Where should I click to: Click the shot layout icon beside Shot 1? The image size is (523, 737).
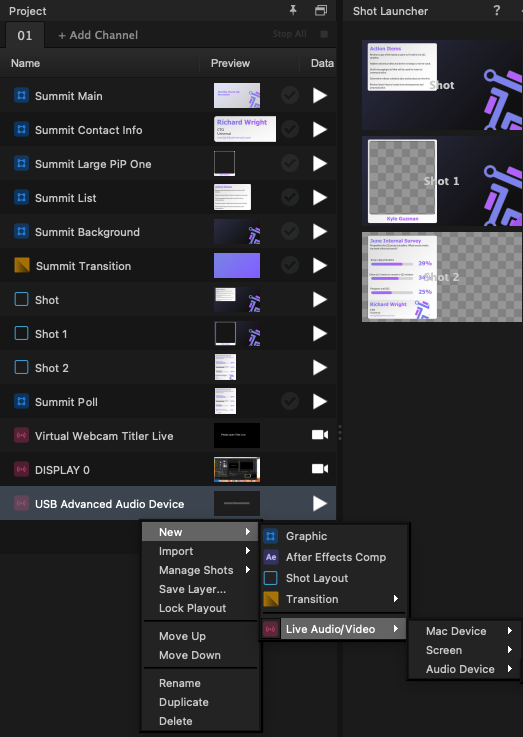tap(22, 333)
